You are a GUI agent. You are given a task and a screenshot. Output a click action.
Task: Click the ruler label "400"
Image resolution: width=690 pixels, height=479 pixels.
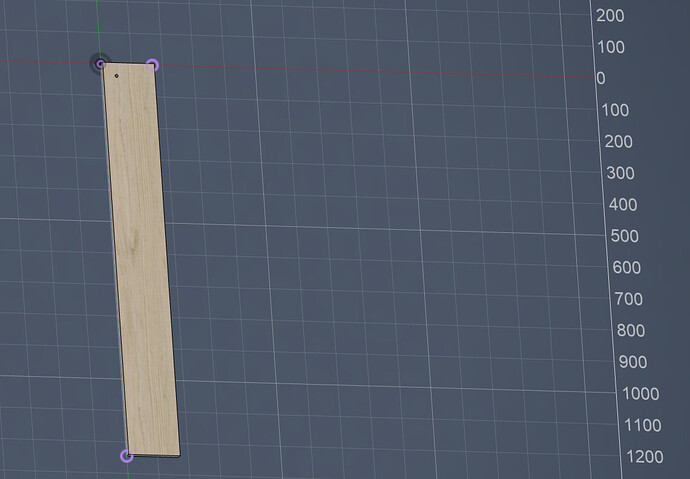(x=623, y=205)
